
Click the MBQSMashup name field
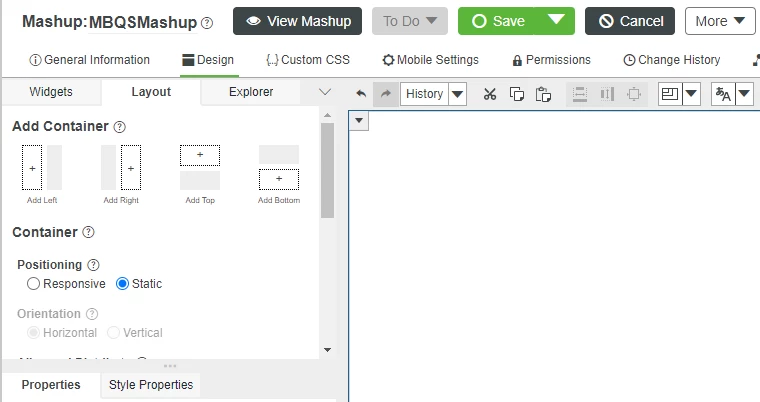[143, 23]
